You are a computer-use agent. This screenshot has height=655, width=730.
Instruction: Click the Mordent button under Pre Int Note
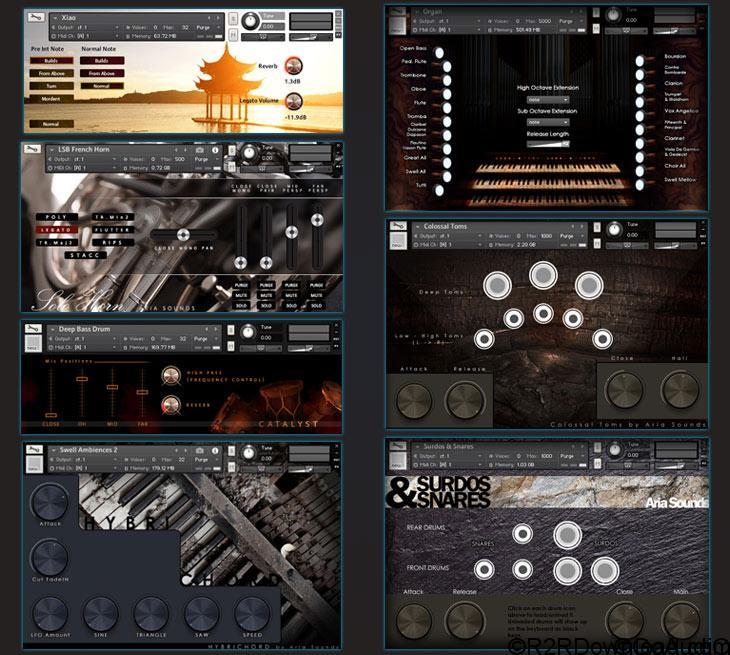tap(52, 99)
